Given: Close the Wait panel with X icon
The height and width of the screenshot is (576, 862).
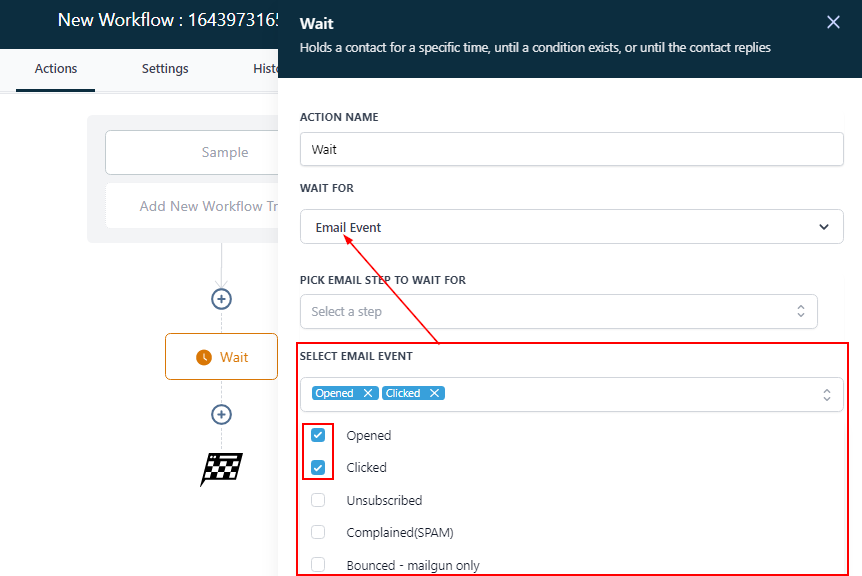Looking at the screenshot, I should pyautogui.click(x=833, y=22).
